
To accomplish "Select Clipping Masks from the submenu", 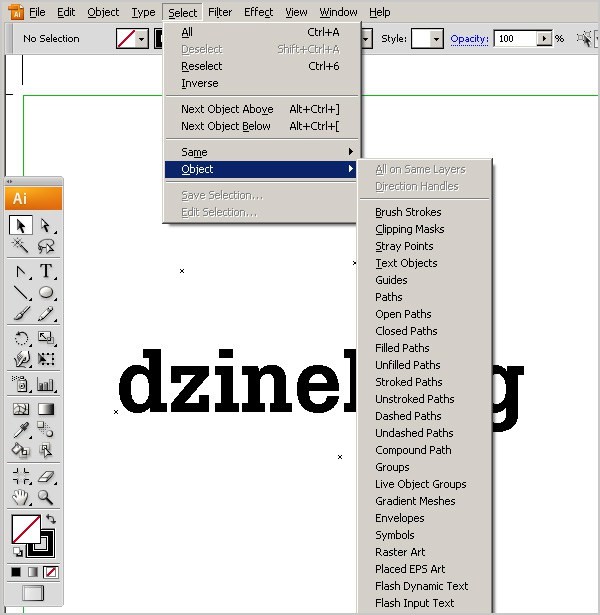I will pos(425,229).
